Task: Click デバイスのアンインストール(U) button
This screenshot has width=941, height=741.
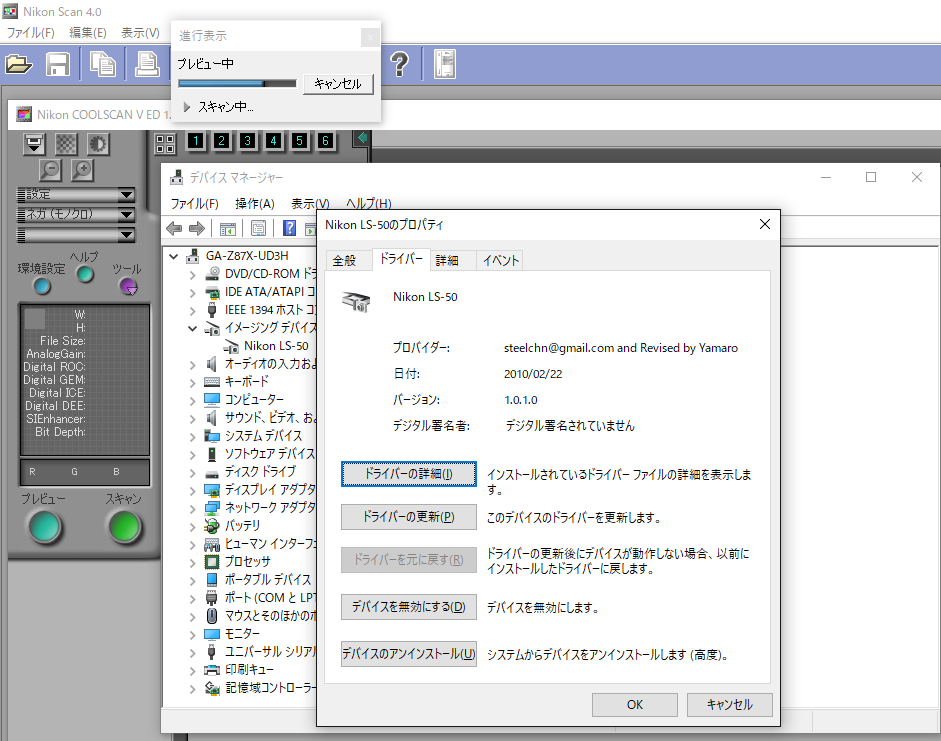Action: 409,654
